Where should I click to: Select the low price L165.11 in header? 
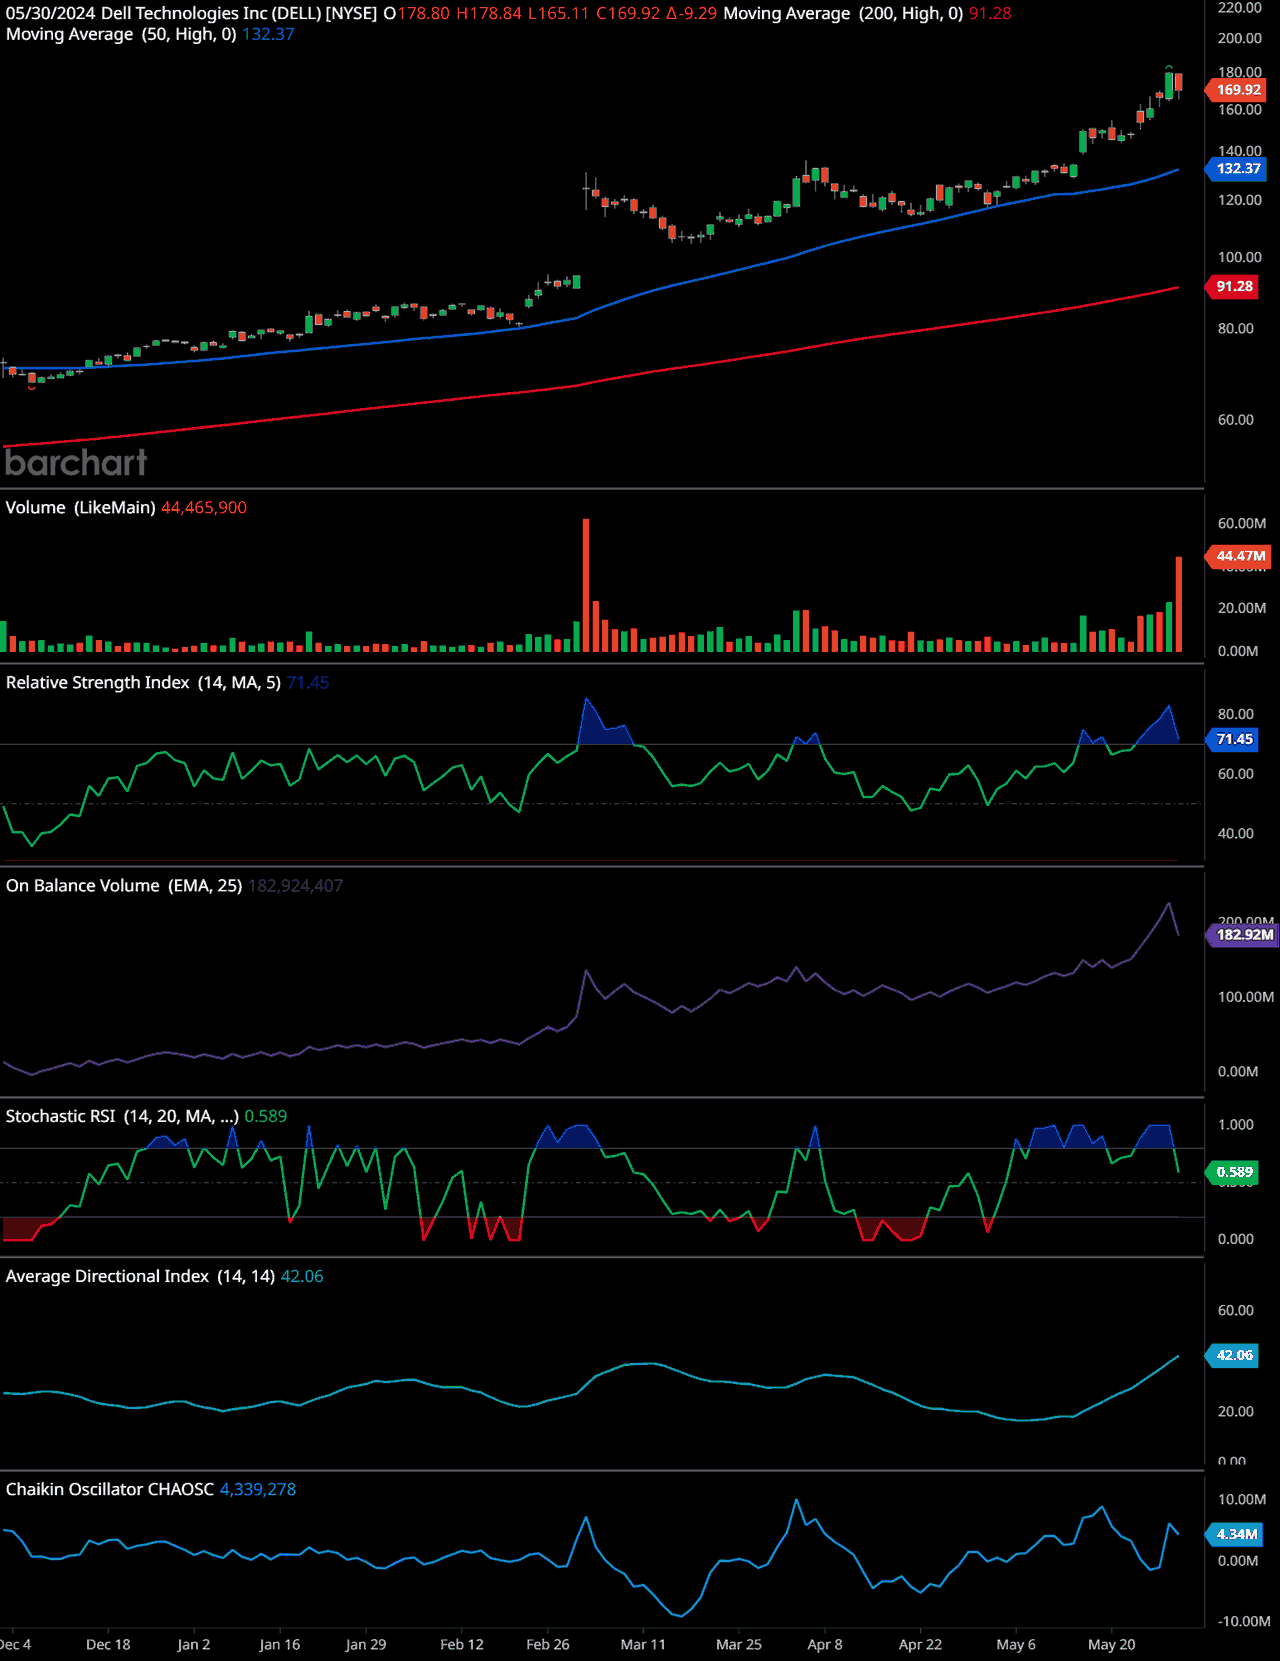[559, 13]
